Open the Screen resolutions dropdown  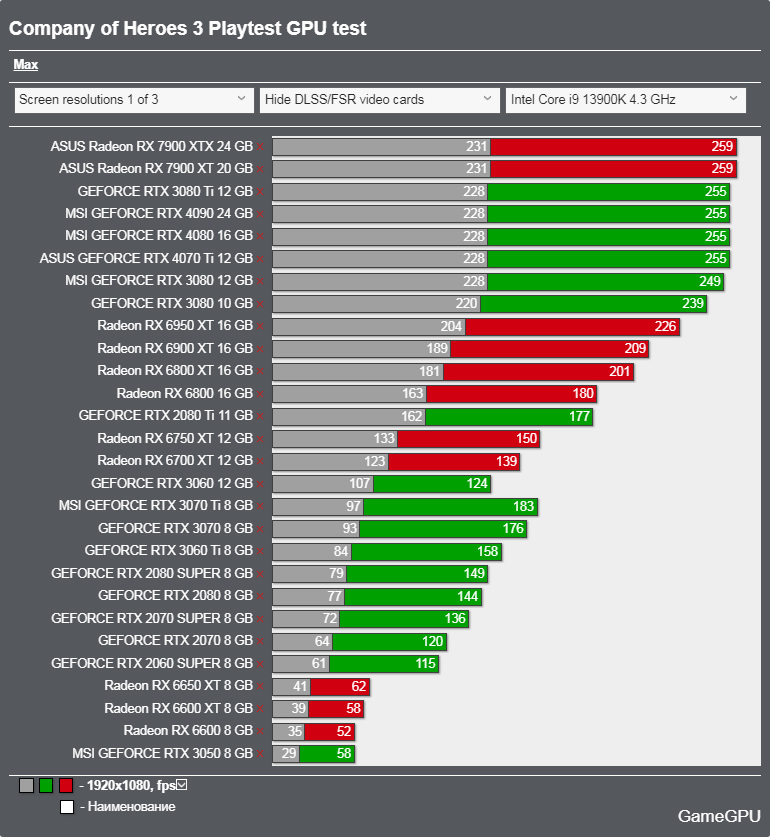(x=134, y=100)
